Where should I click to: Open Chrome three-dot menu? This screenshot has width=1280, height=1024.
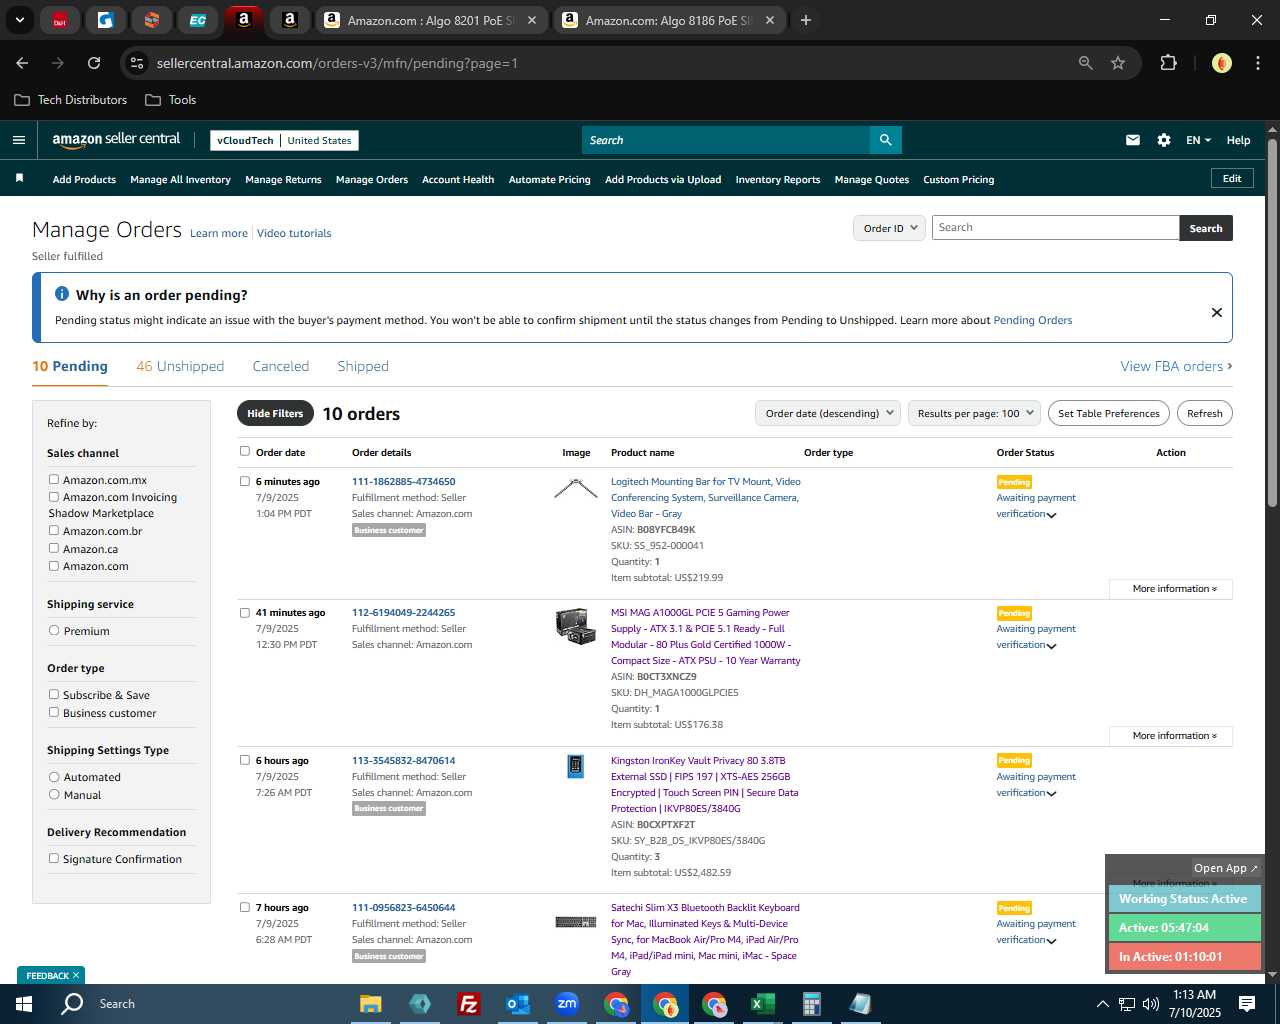pyautogui.click(x=1256, y=63)
